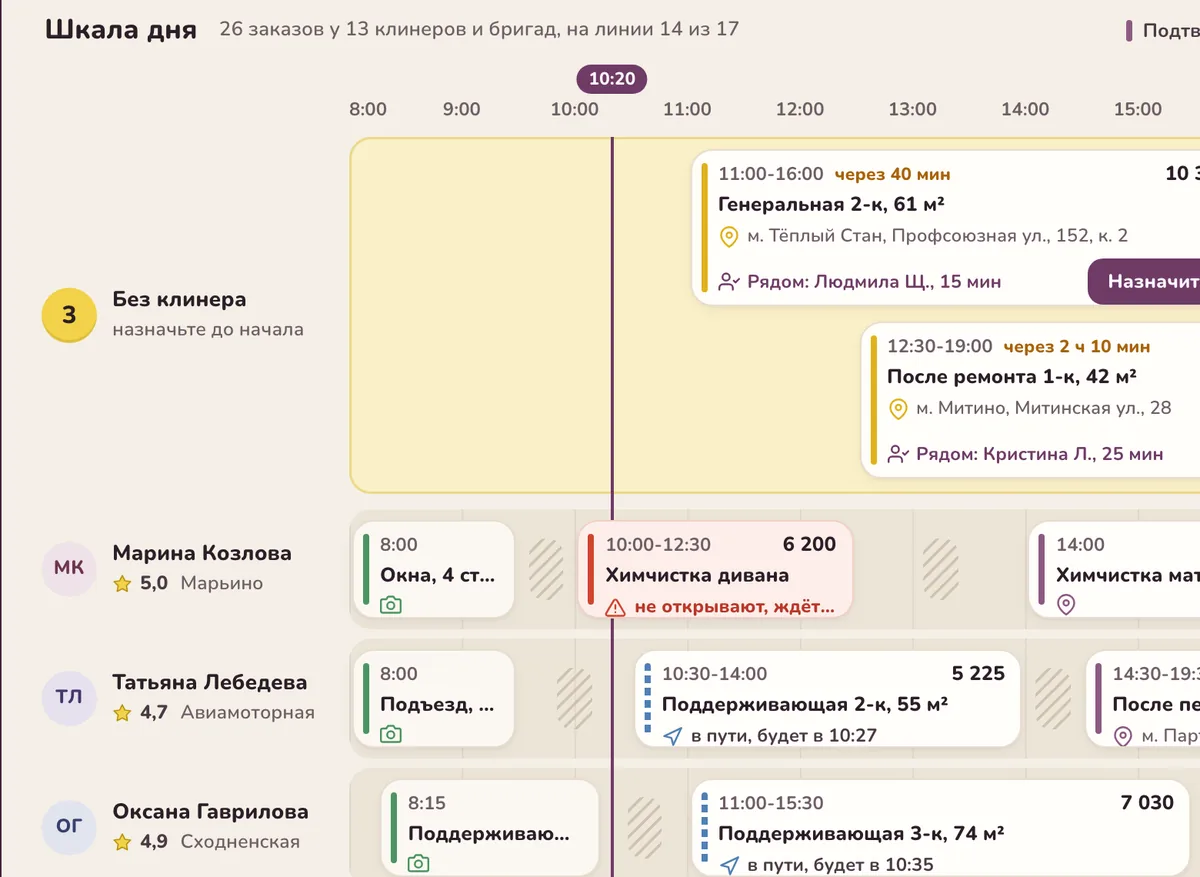This screenshot has width=1200, height=877.
Task: Click the name Оксана Гаврилова
Action: click(x=210, y=812)
